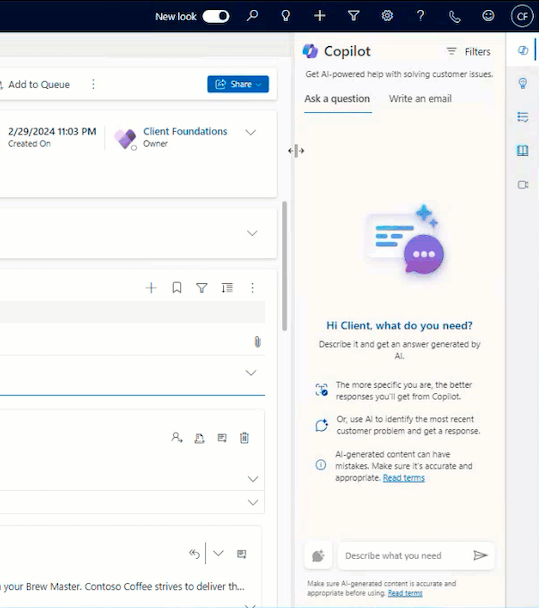
Task: Expand header chevron next to Client Foundations
Action: click(x=251, y=132)
